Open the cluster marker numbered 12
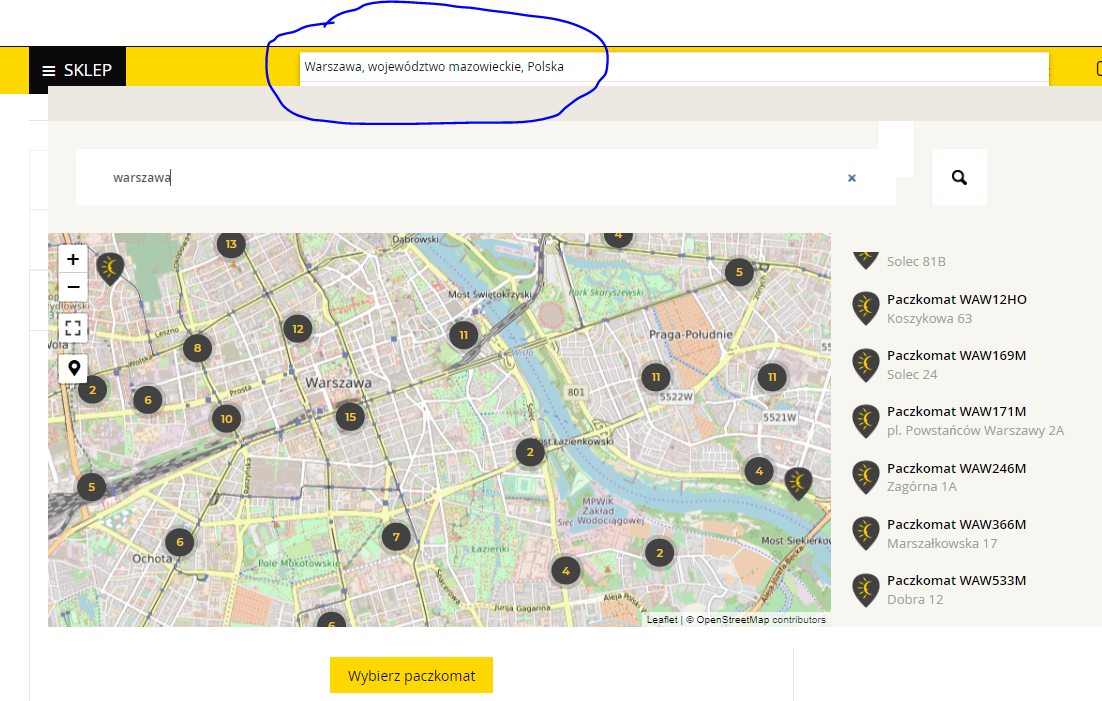1102x701 pixels. (297, 328)
